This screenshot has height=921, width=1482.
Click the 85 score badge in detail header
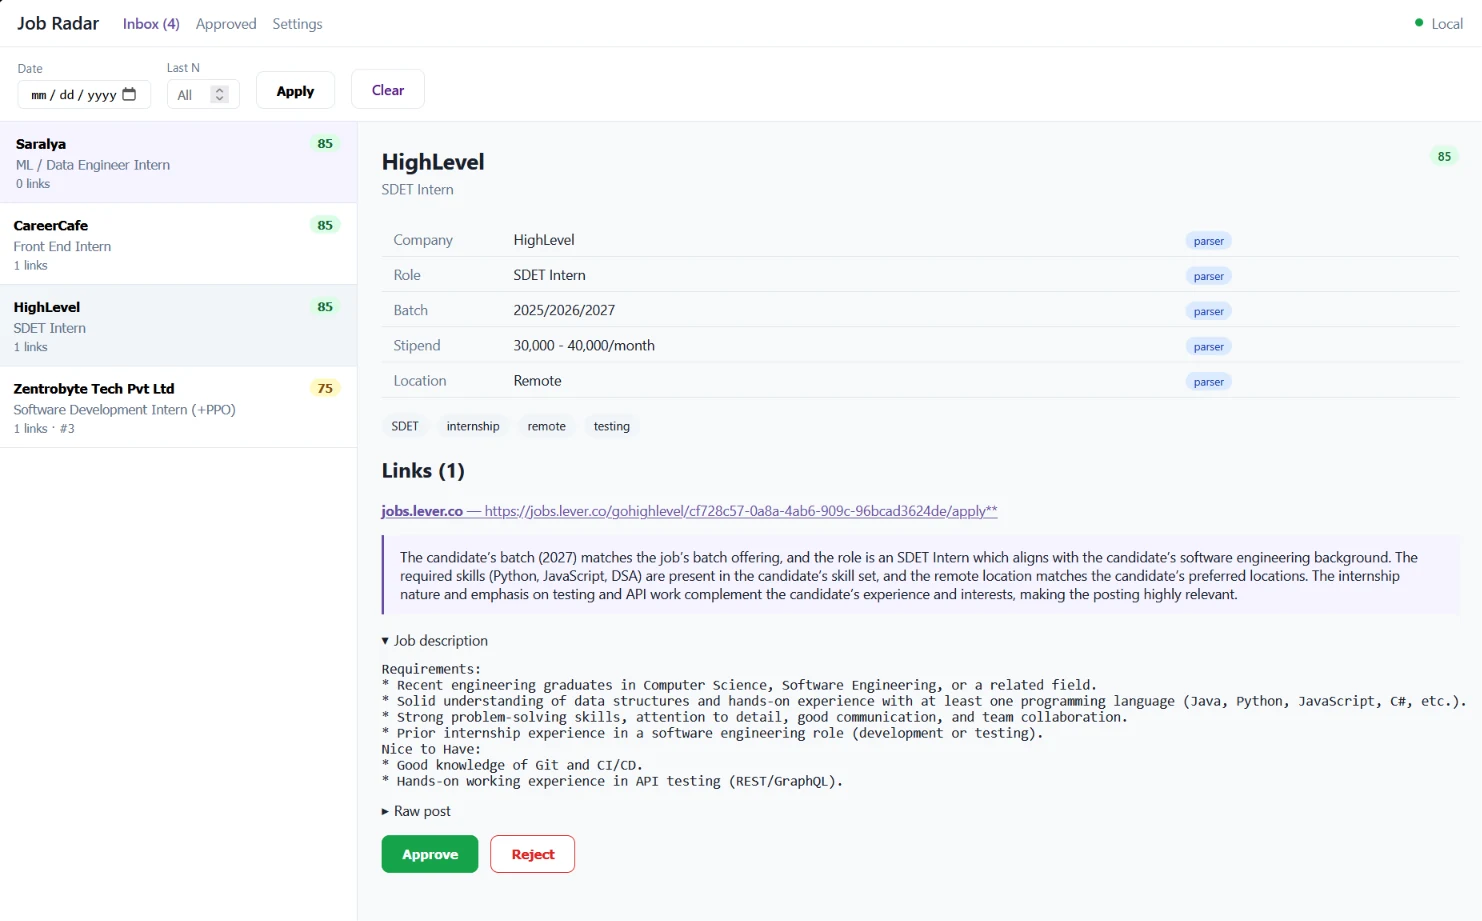coord(1444,156)
